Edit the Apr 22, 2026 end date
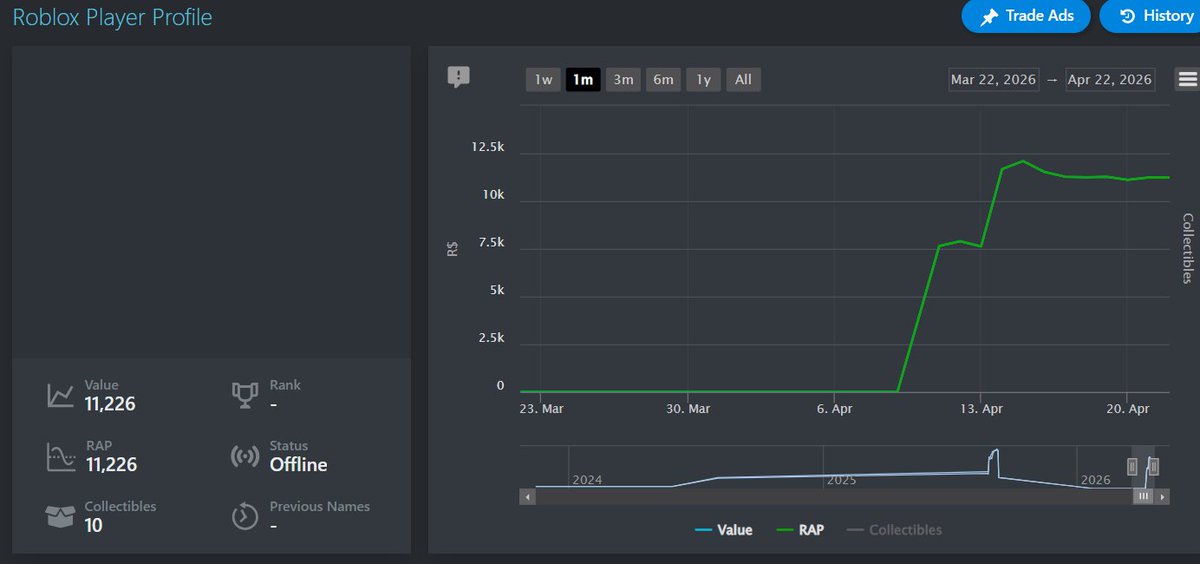Viewport: 1200px width, 564px height. 1110,79
